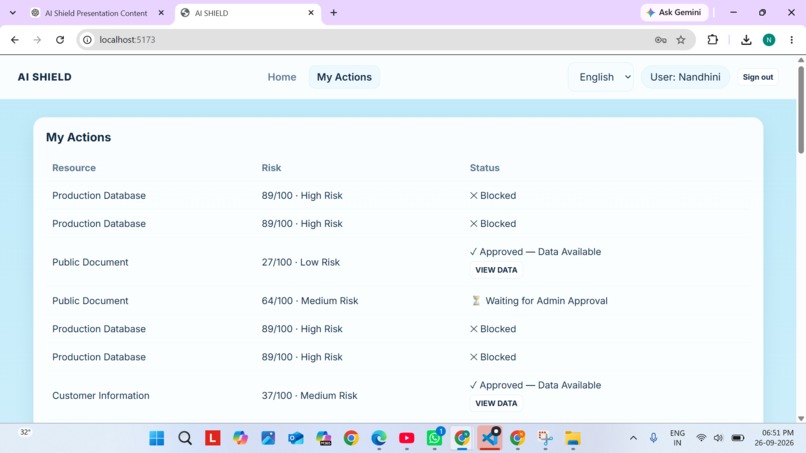Launch Copilot from taskbar
The height and width of the screenshot is (453, 806).
240,438
